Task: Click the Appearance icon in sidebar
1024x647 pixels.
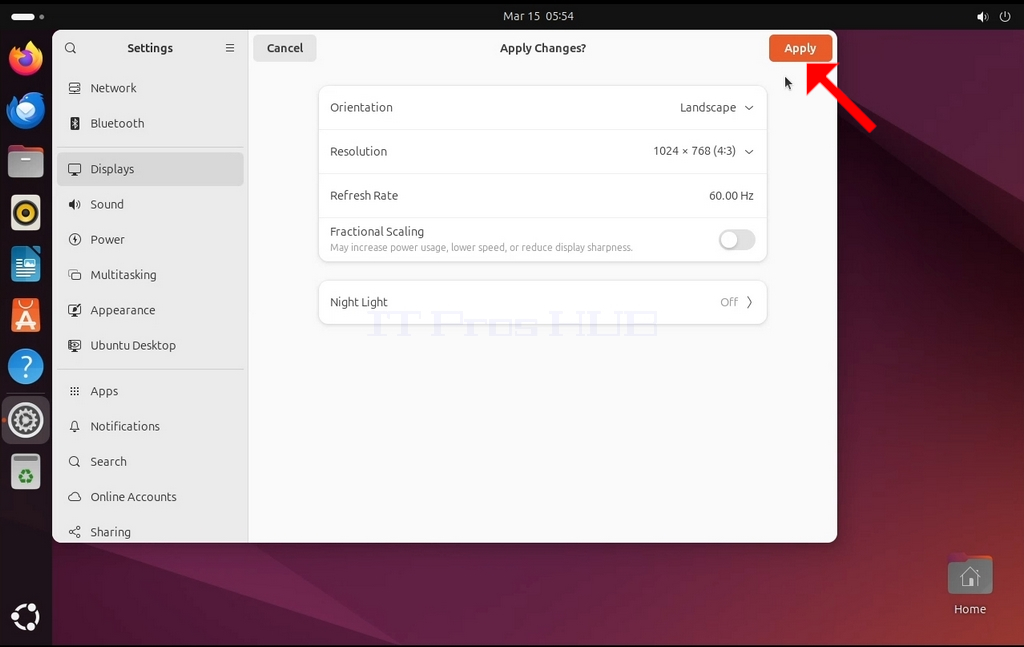Action: pos(75,310)
